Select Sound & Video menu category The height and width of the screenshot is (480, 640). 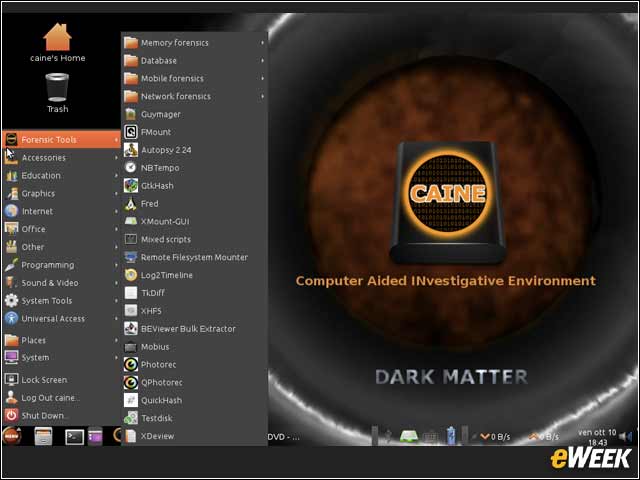tap(62, 283)
